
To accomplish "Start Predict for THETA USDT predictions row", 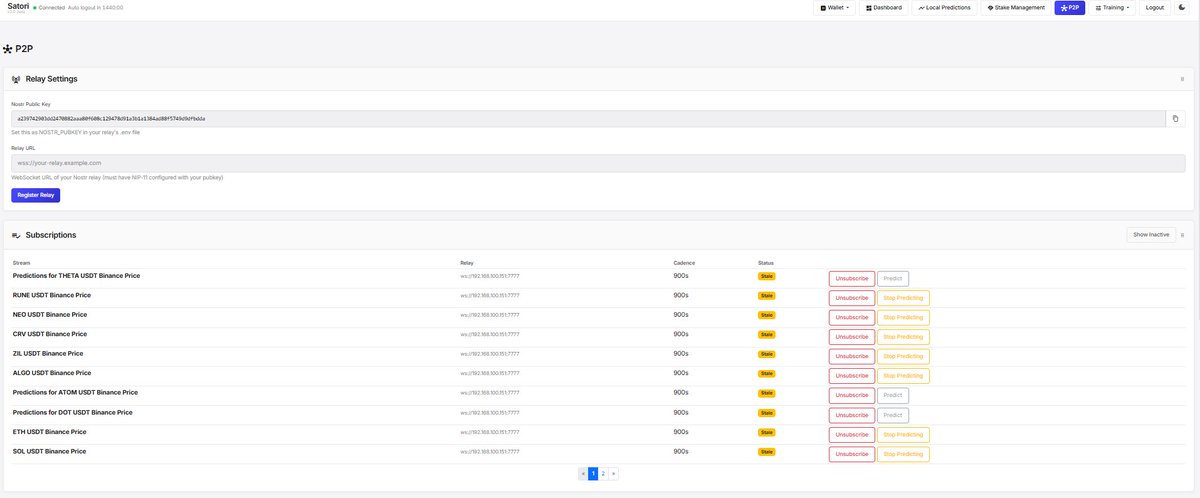I will [x=893, y=279].
